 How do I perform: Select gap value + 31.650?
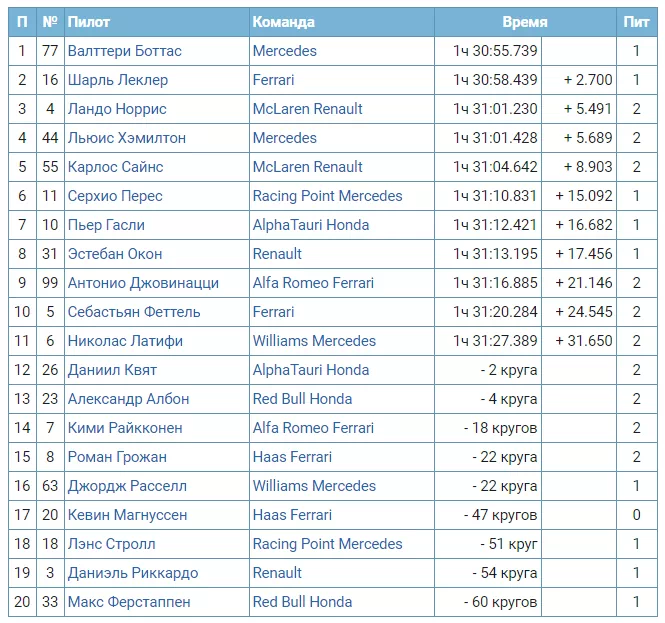[x=584, y=341]
